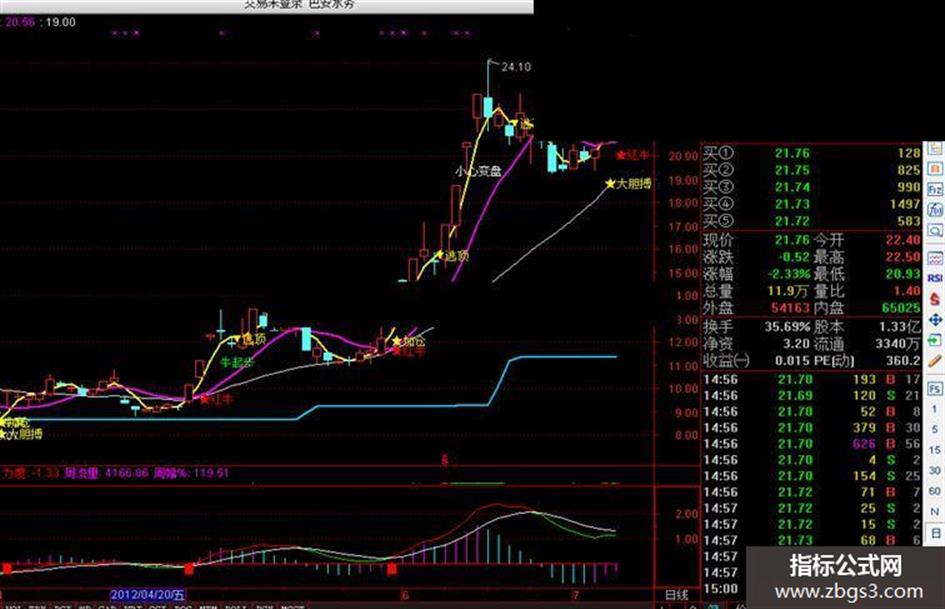Click the 周流量 4166.86 indicator readout
The height and width of the screenshot is (609, 945).
point(106,473)
